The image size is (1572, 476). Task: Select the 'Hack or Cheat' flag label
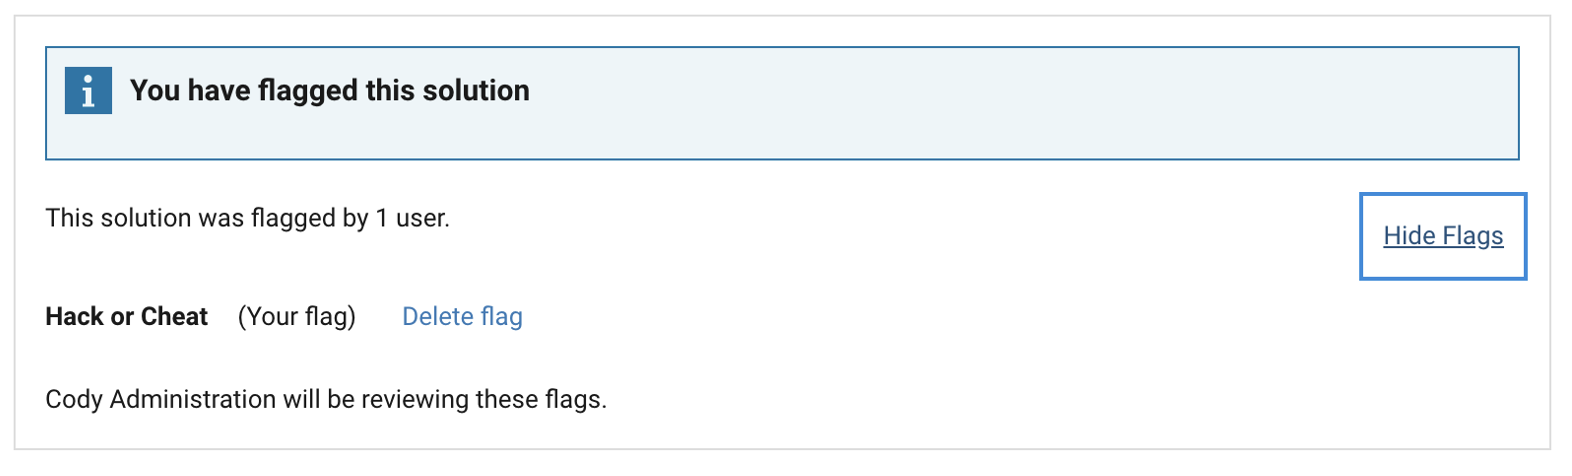tap(126, 317)
